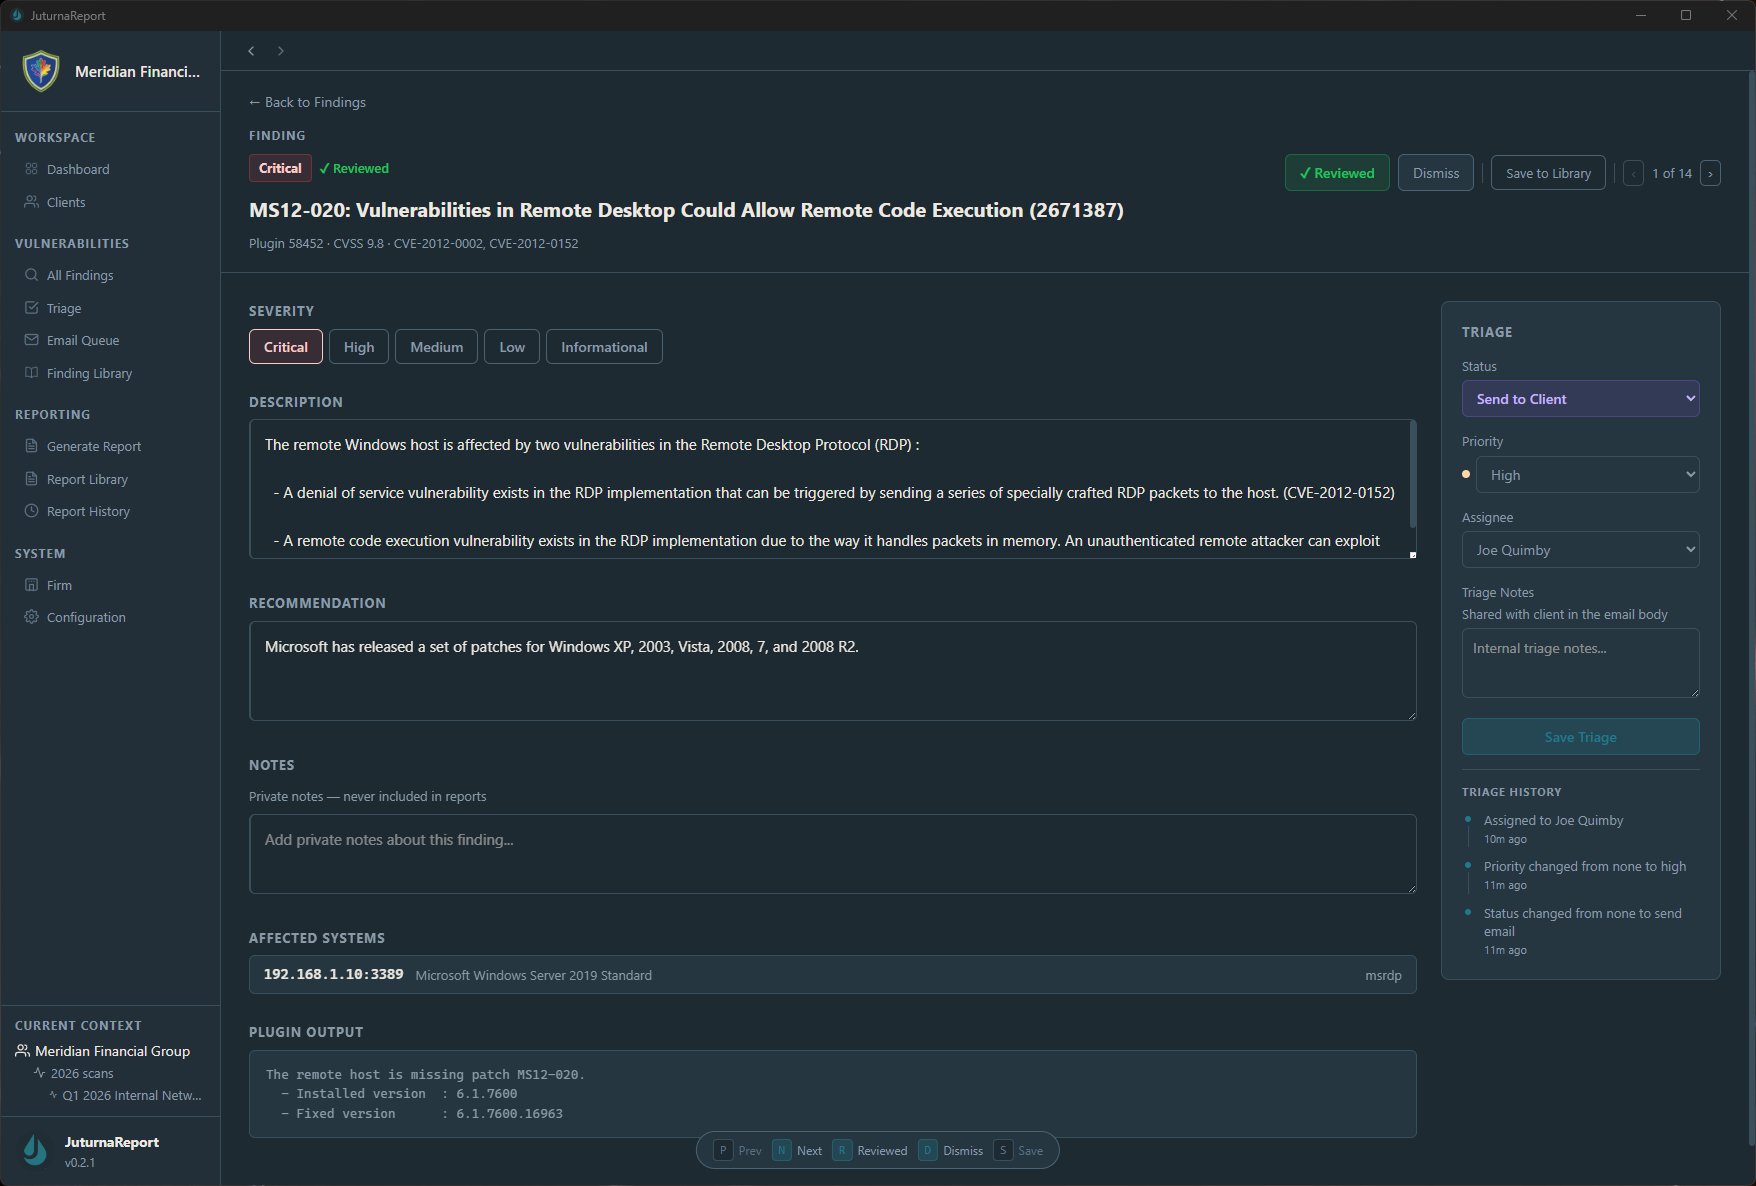Select Informational severity
The width and height of the screenshot is (1756, 1186).
pos(603,346)
